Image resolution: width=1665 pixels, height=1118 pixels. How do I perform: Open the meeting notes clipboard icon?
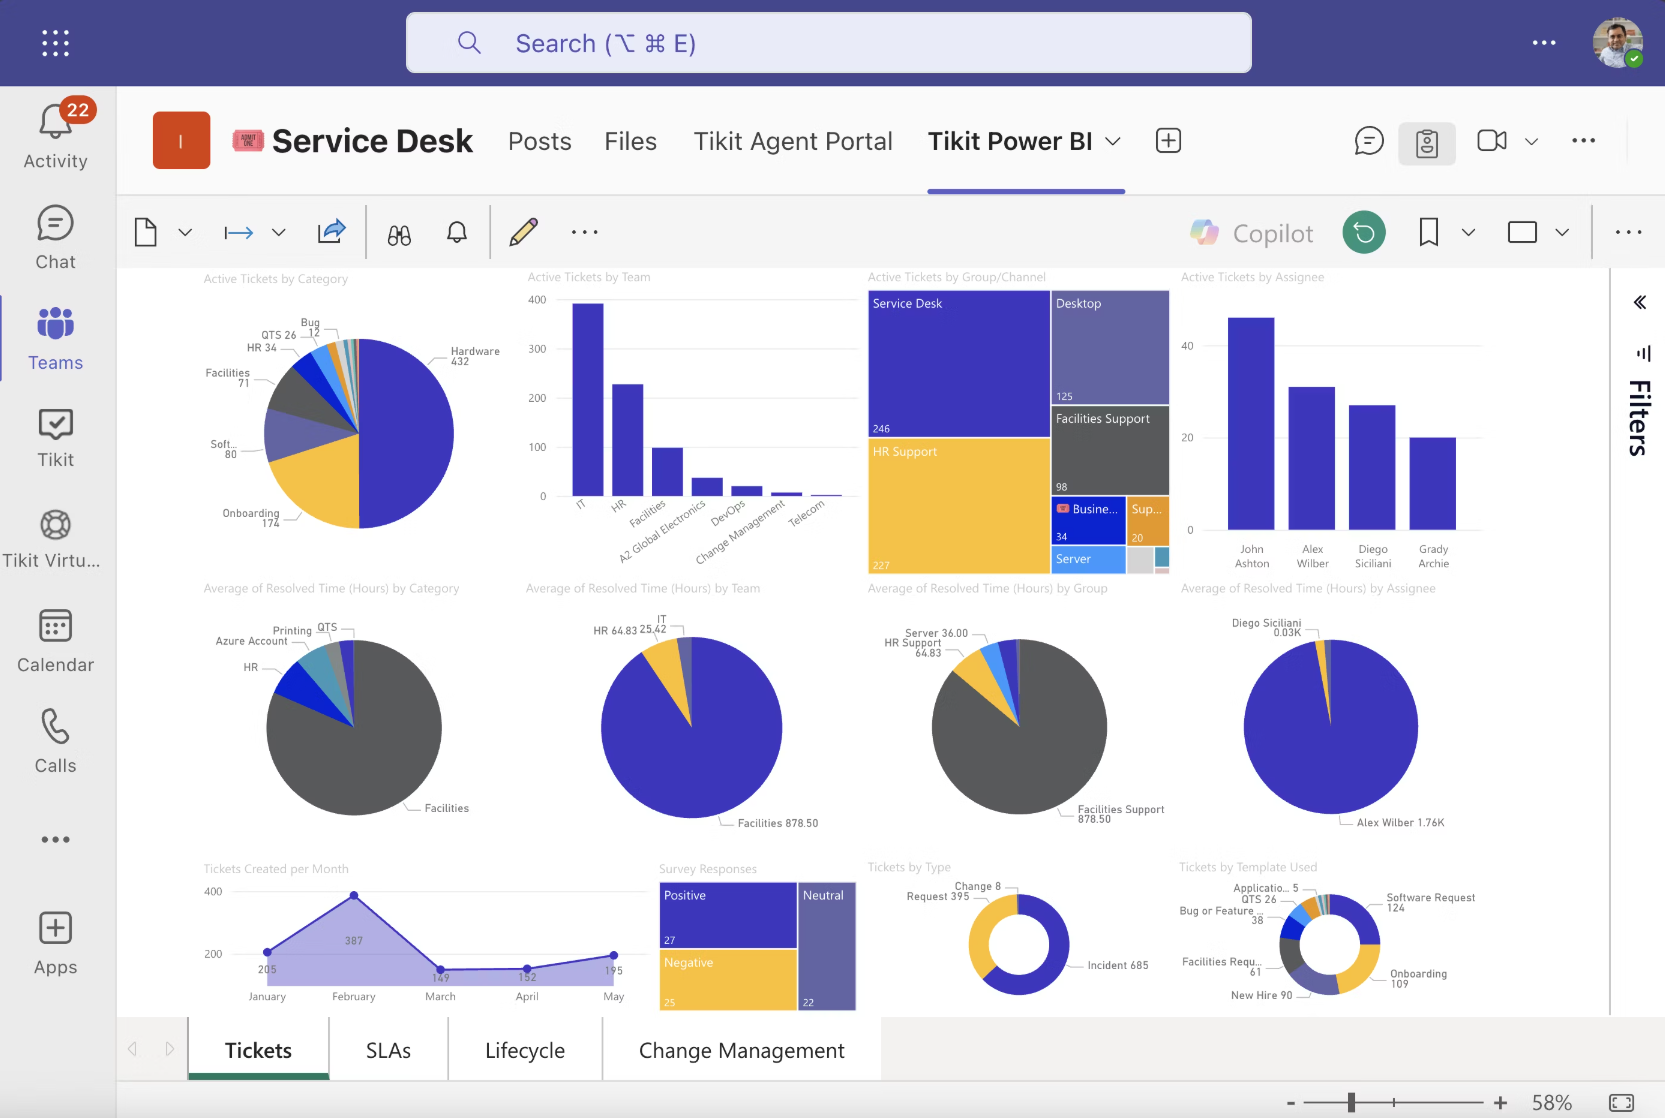pyautogui.click(x=1427, y=143)
